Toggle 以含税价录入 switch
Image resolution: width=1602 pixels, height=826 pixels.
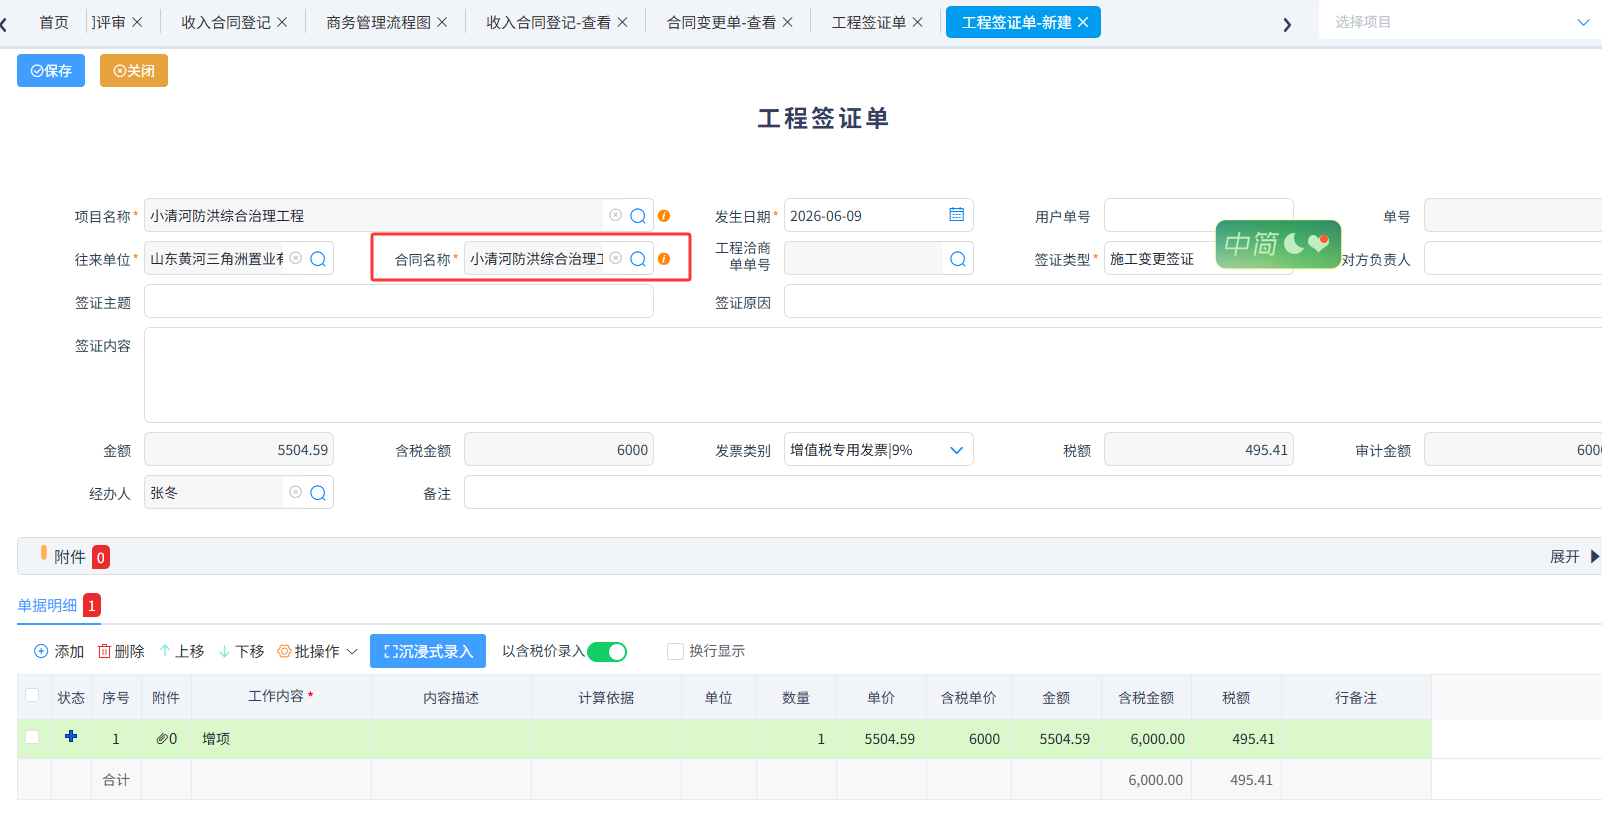pyautogui.click(x=607, y=652)
